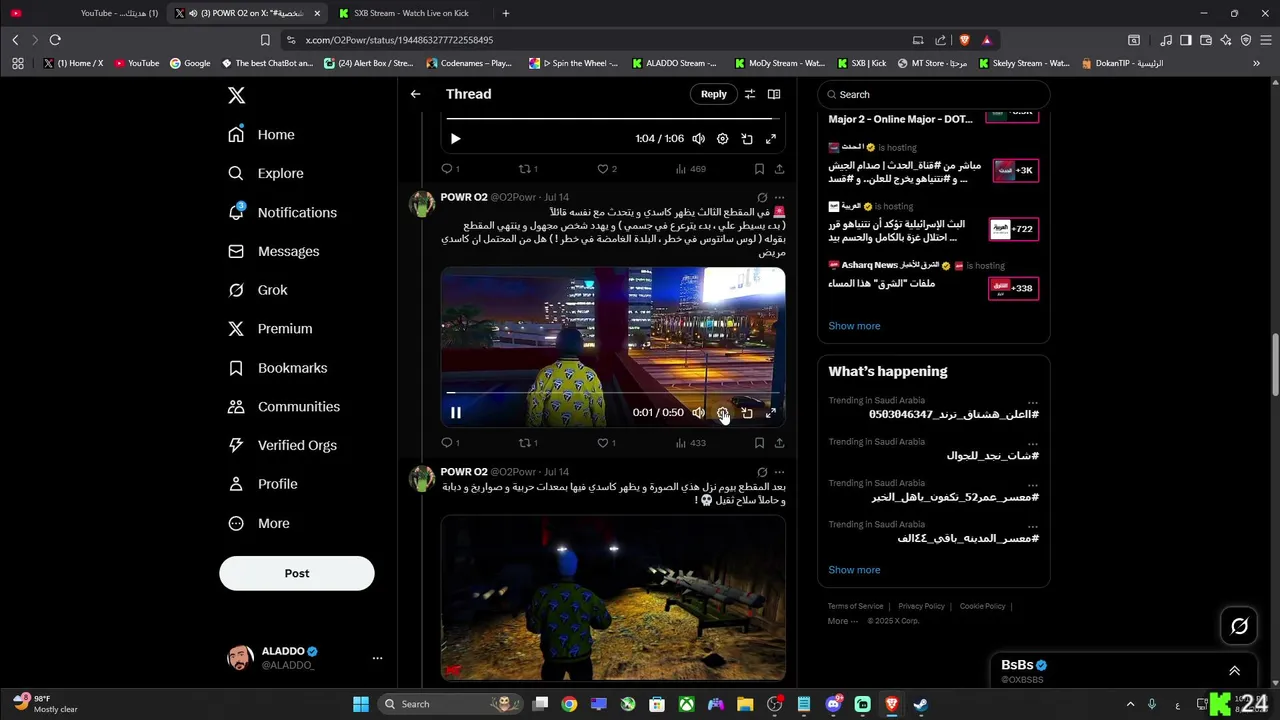The image size is (1280, 720).
Task: Enter fullscreen on the 0:50 video
Action: 771,413
